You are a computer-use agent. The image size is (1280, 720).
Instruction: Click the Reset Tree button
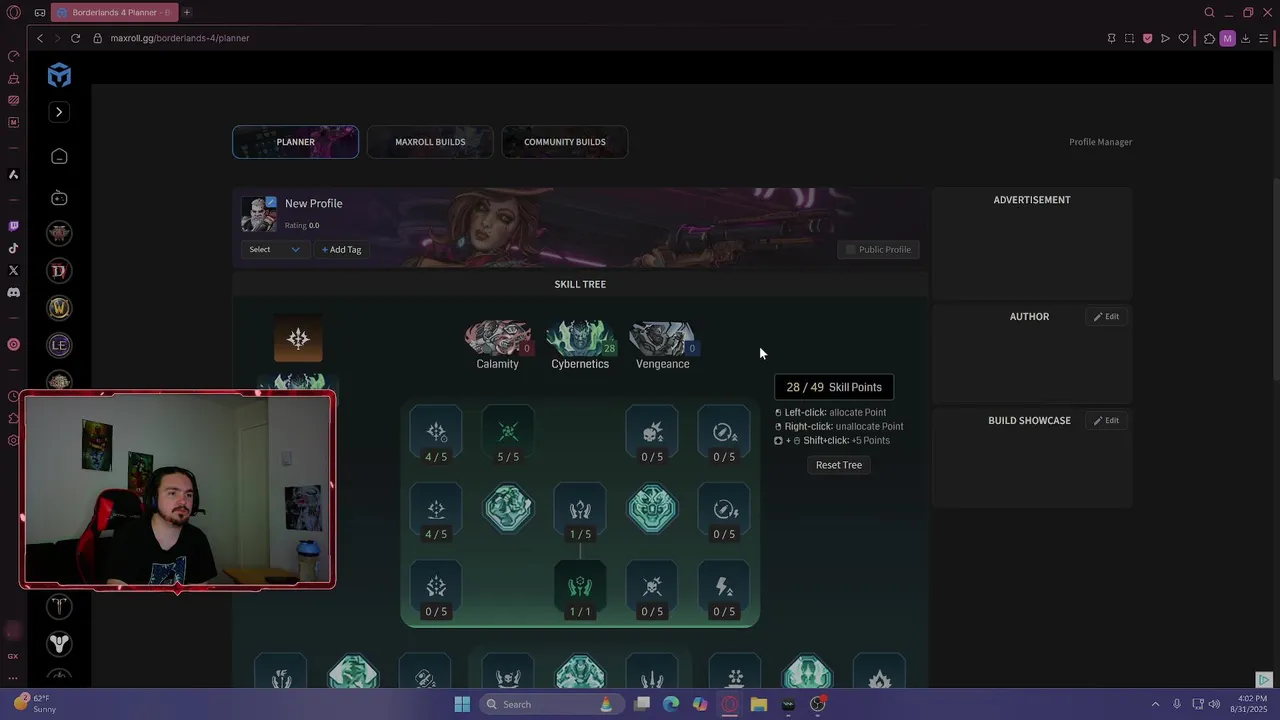pyautogui.click(x=839, y=465)
